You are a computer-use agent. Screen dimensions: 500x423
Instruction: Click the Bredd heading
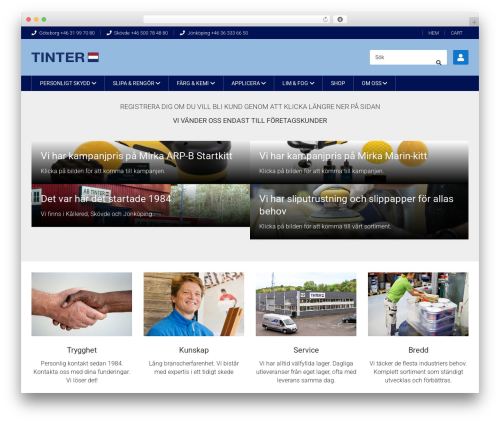pos(418,350)
